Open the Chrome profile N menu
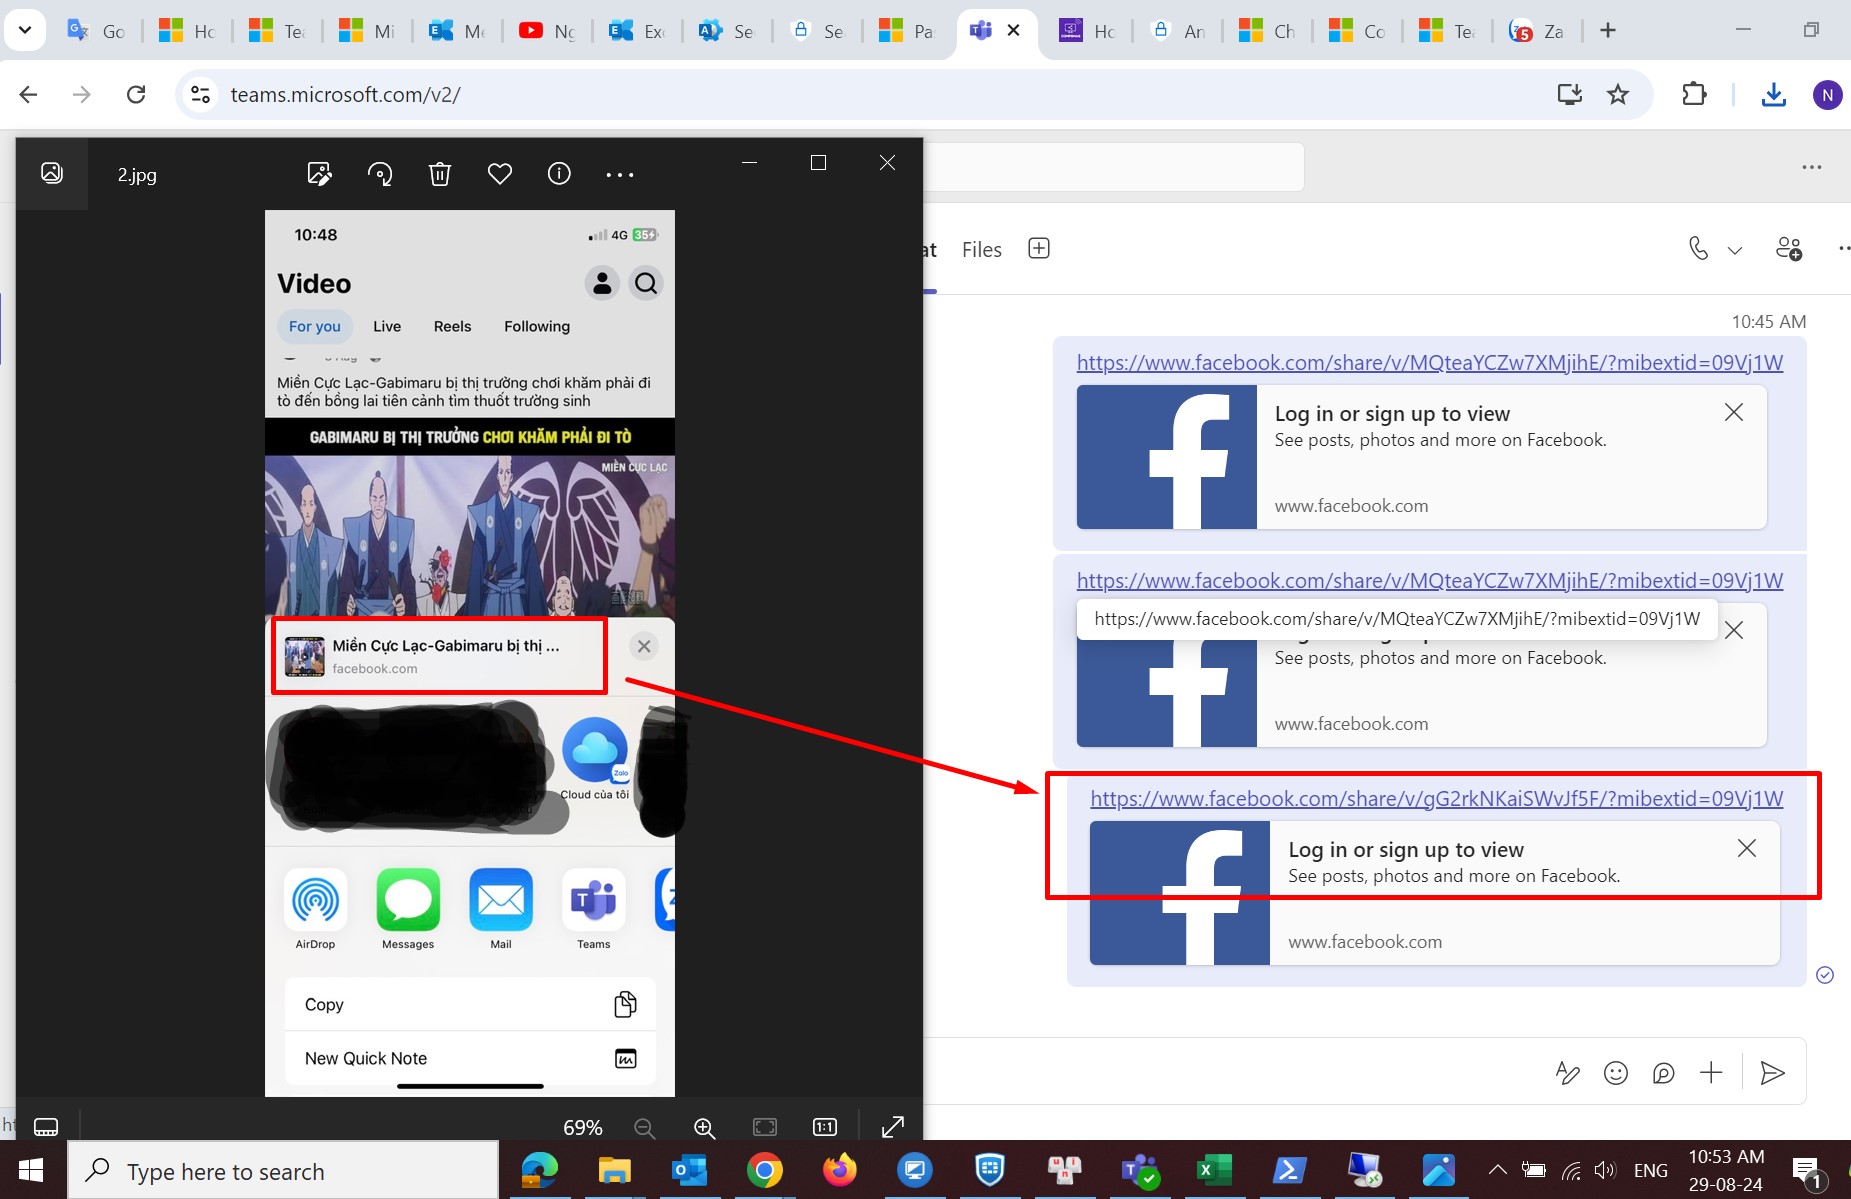The image size is (1851, 1199). tap(1828, 95)
